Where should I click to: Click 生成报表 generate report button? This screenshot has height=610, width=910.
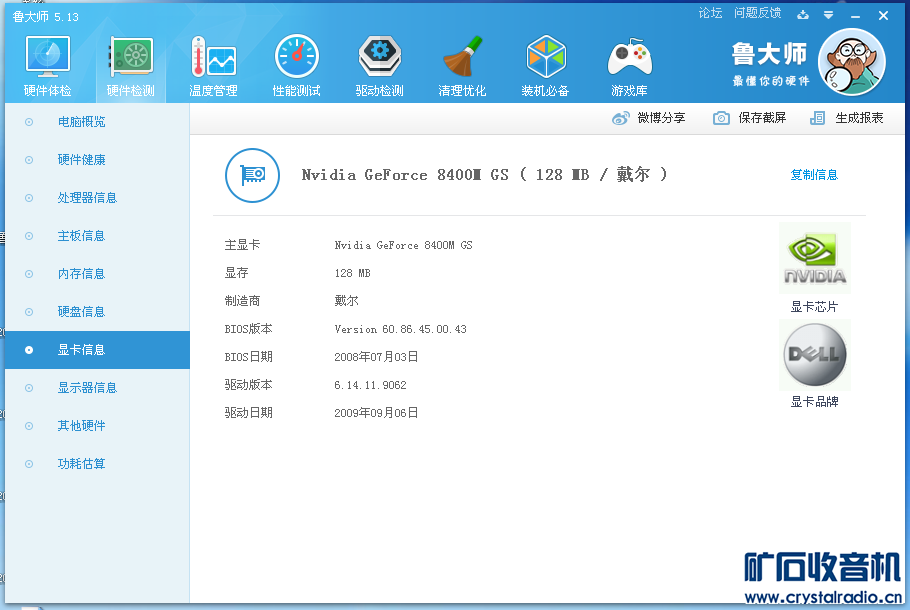tap(847, 118)
